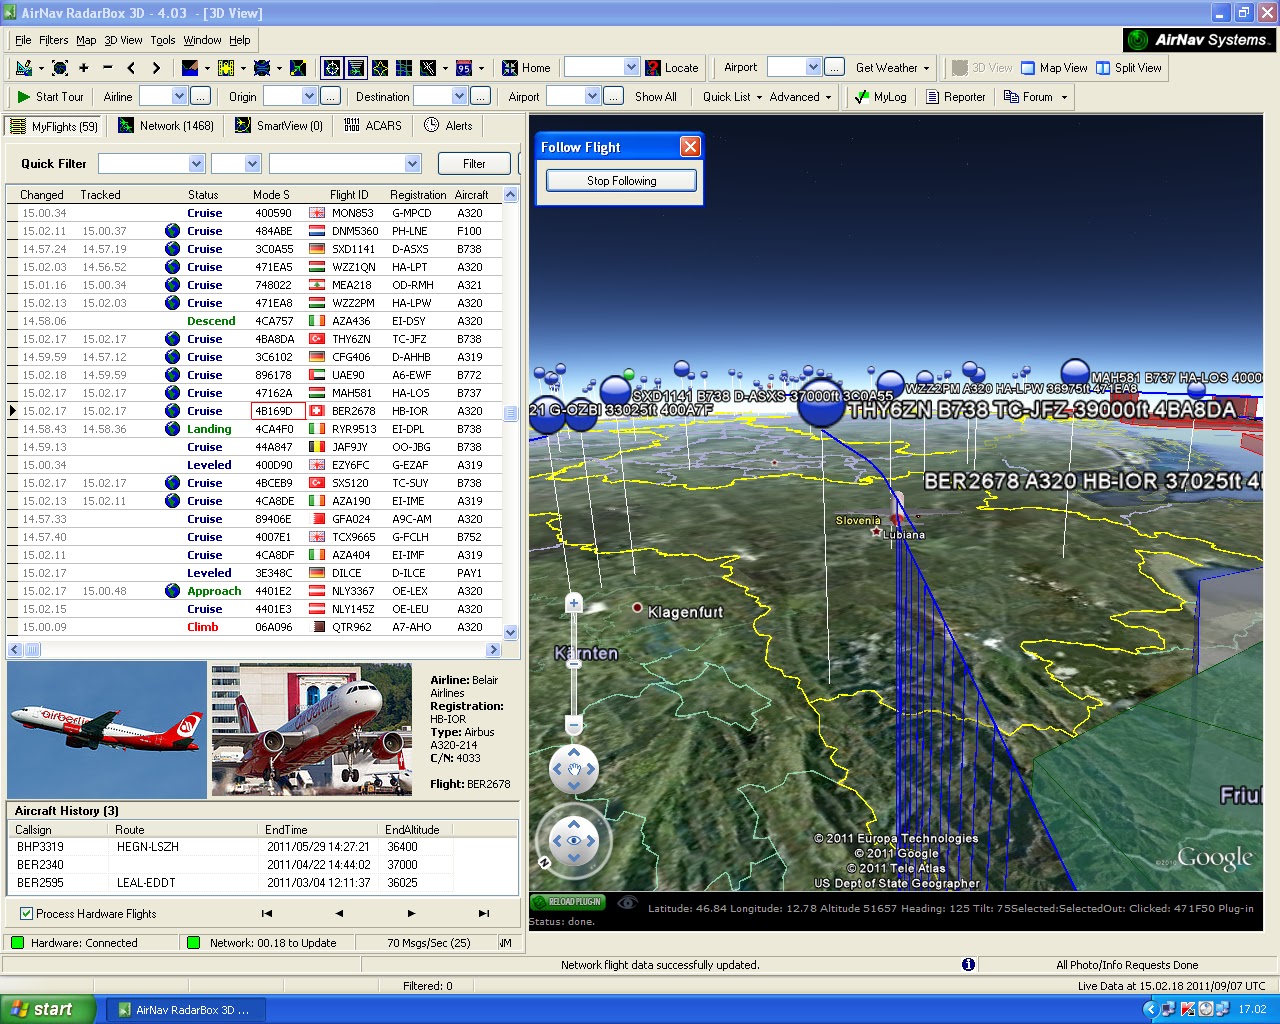The height and width of the screenshot is (1024, 1280).
Task: Click the forward arrow icon in toolbar
Action: tap(156, 68)
